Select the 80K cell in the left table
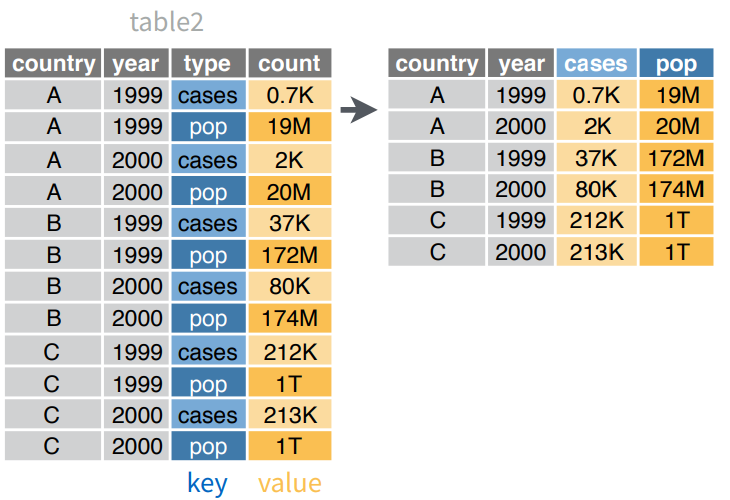 pyautogui.click(x=290, y=286)
